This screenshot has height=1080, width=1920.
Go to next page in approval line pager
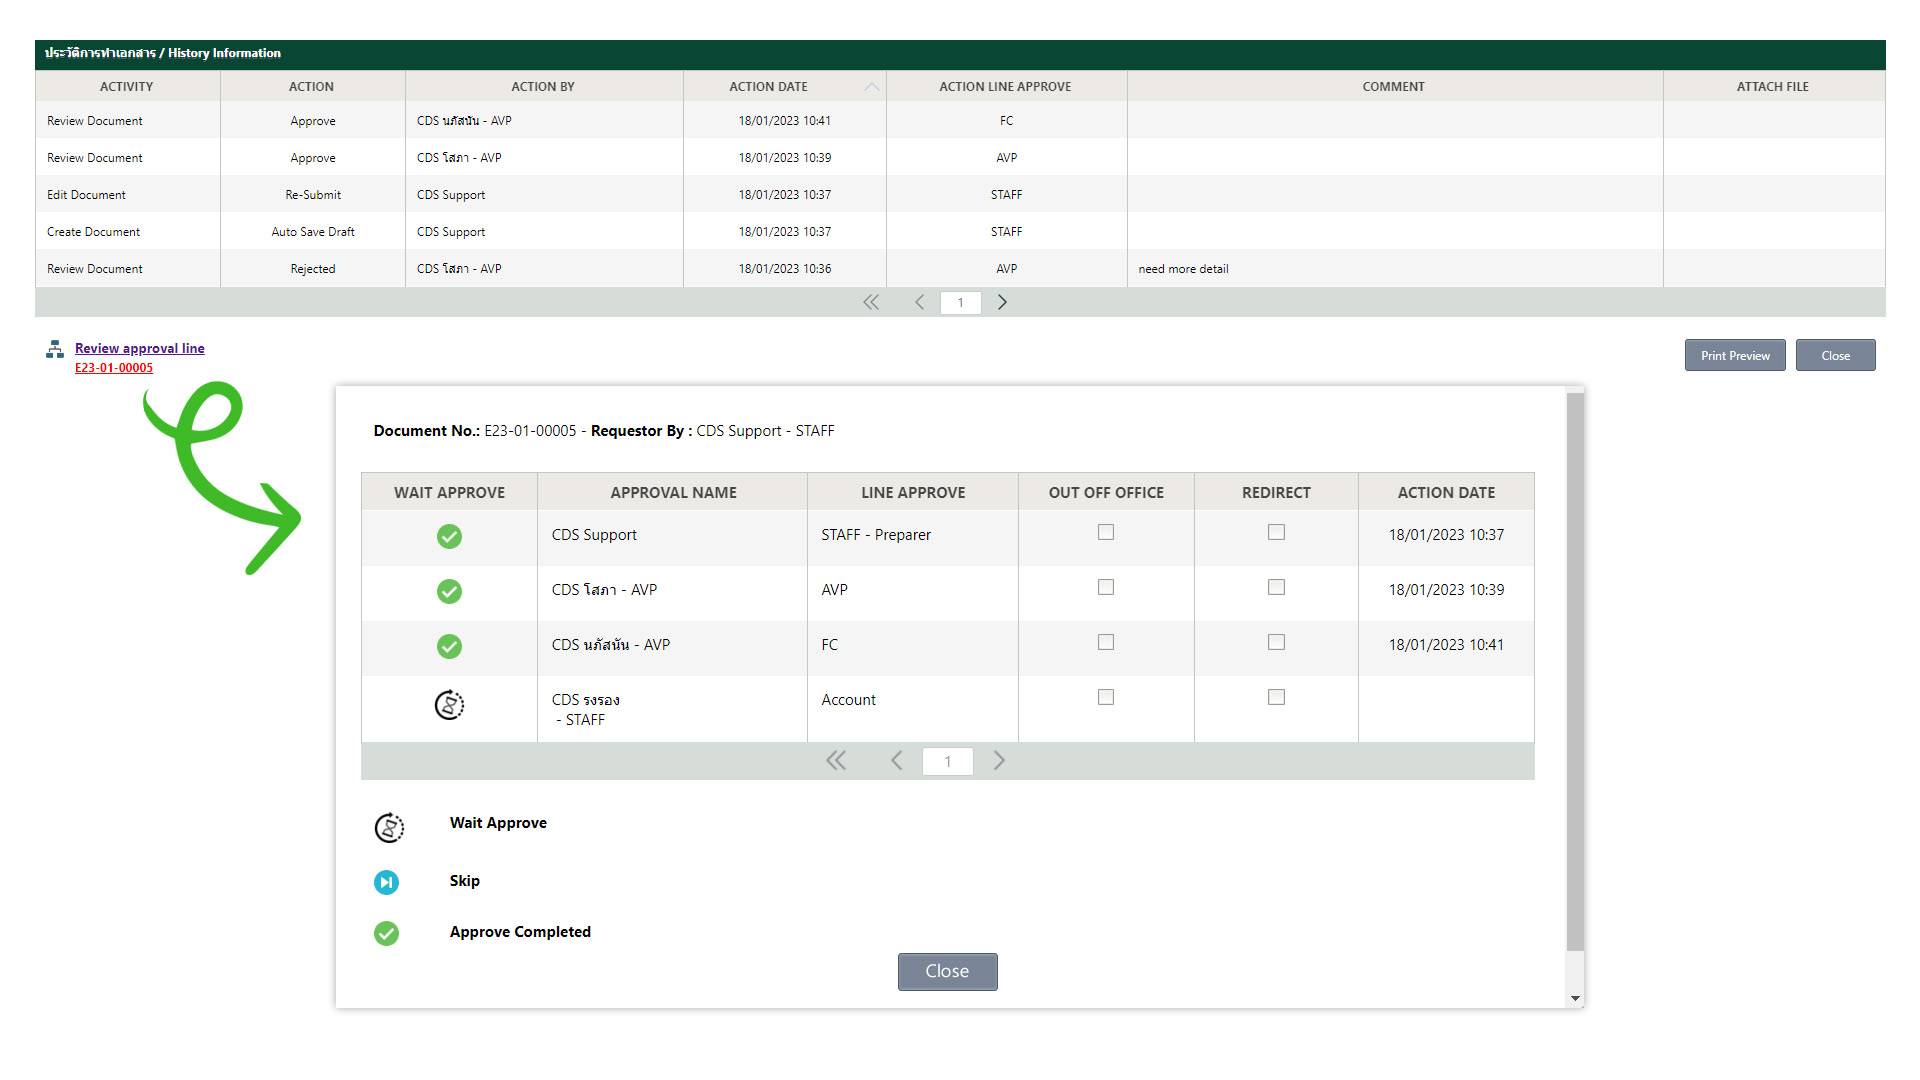click(998, 761)
